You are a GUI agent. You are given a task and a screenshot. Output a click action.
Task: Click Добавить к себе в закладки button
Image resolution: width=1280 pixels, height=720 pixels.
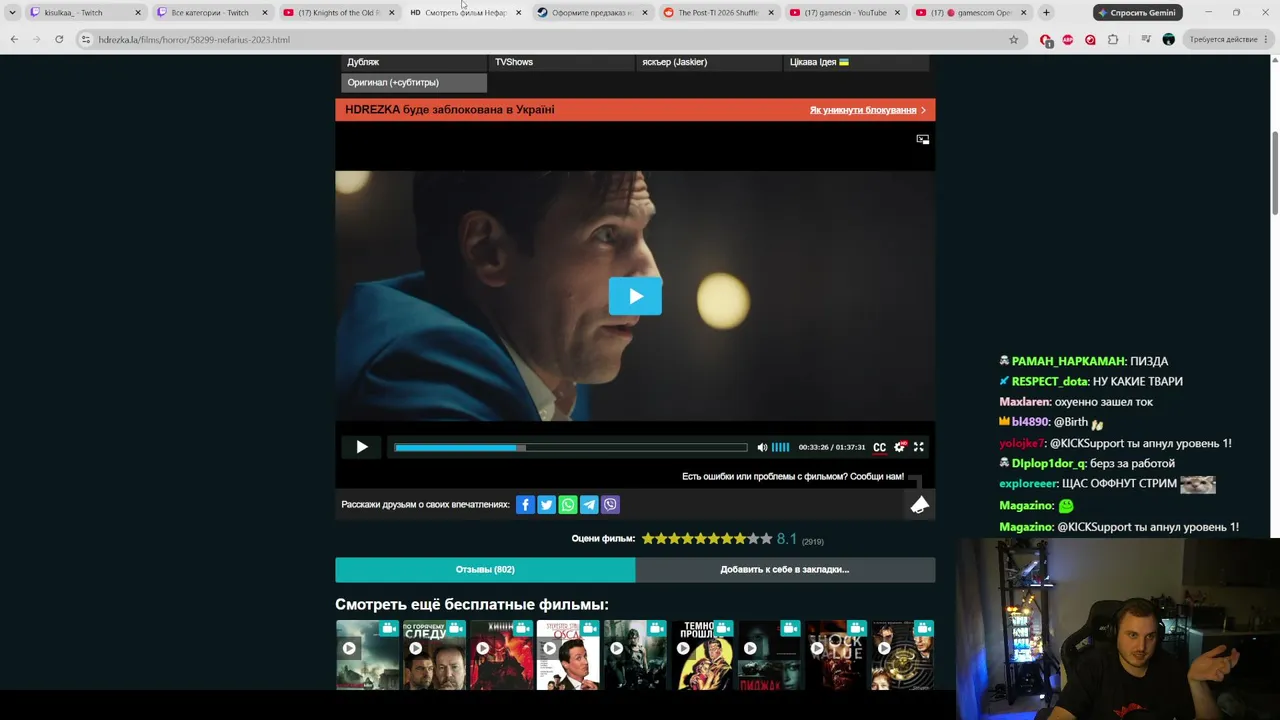coord(785,570)
